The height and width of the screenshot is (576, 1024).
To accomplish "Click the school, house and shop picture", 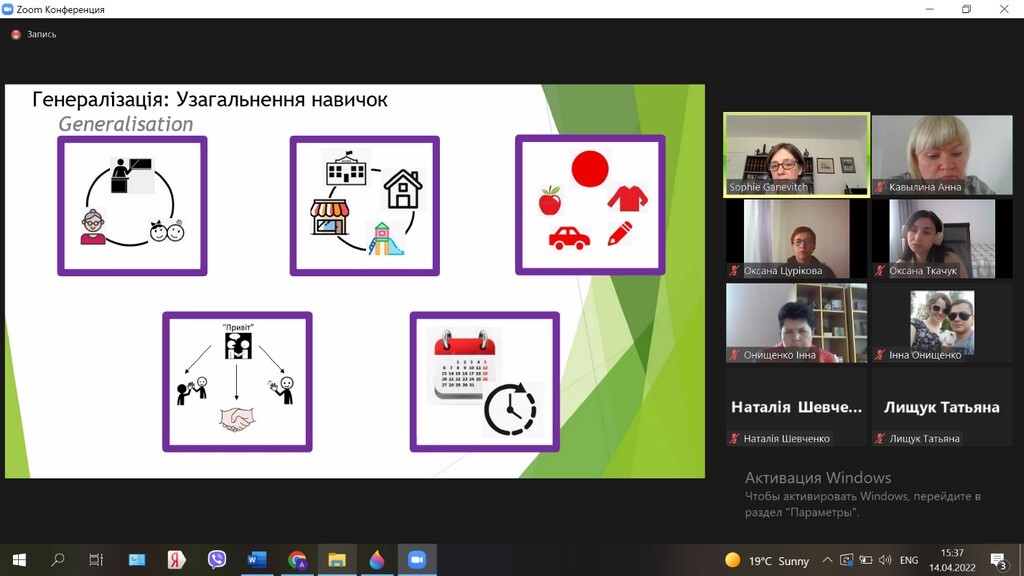I will pos(364,206).
